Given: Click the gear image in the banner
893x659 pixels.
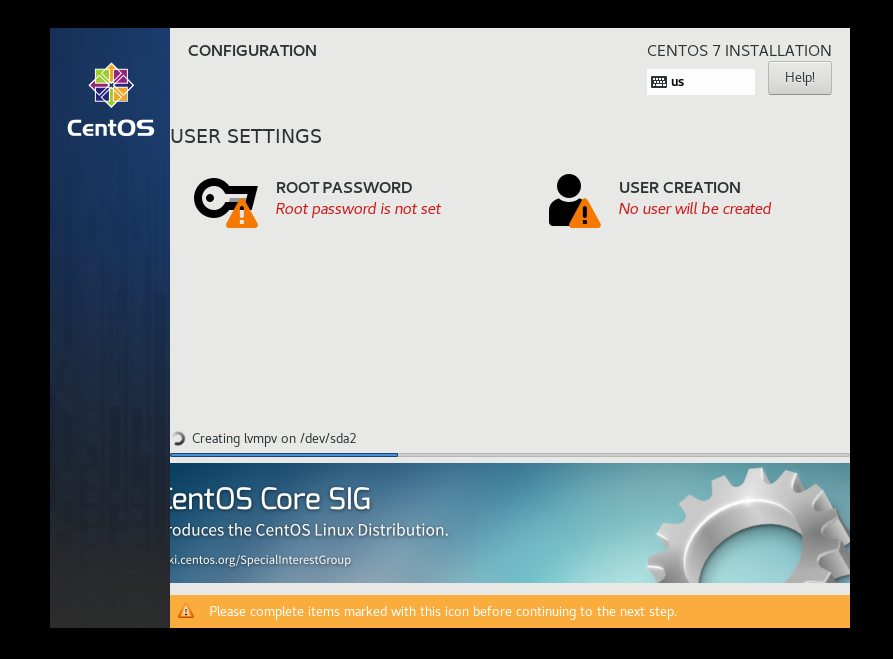Looking at the screenshot, I should click(x=748, y=525).
